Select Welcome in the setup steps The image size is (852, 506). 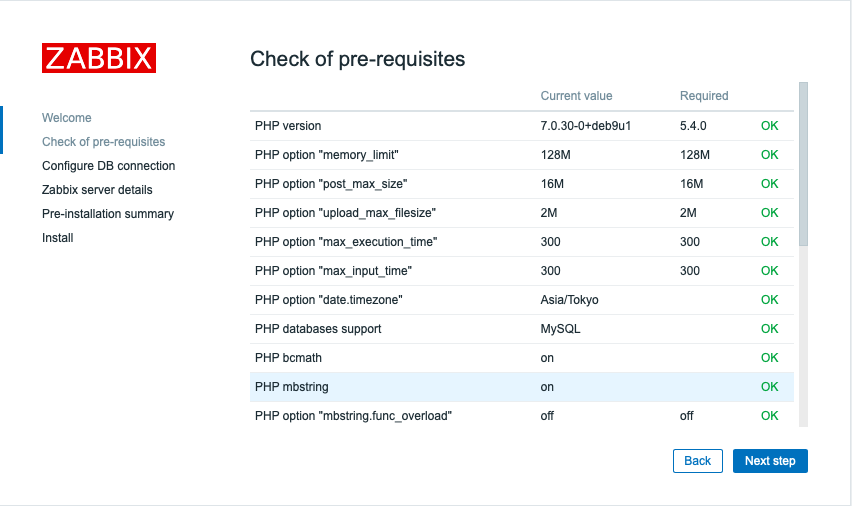(x=67, y=118)
